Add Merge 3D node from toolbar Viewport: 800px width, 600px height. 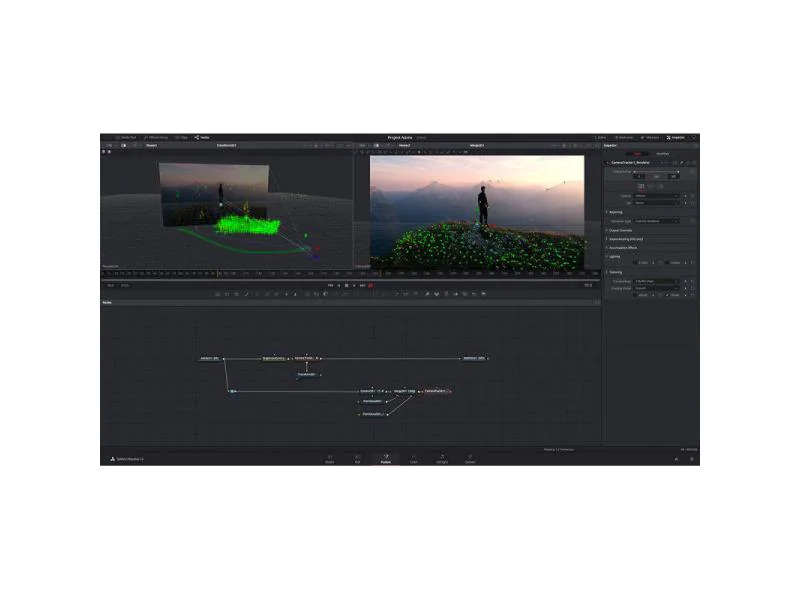point(456,294)
